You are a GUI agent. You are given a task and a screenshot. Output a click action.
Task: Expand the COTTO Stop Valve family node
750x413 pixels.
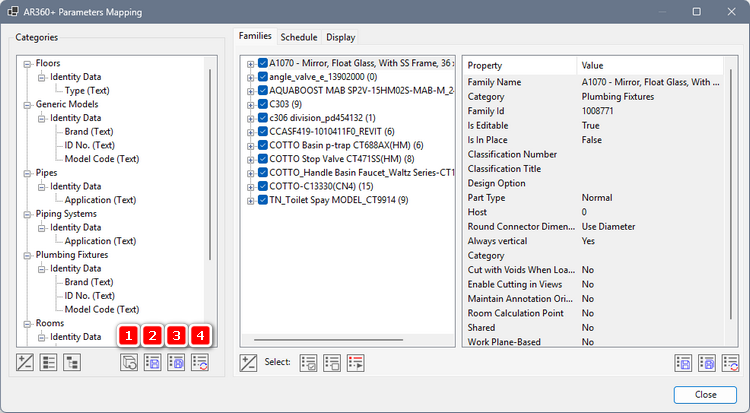tap(250, 159)
